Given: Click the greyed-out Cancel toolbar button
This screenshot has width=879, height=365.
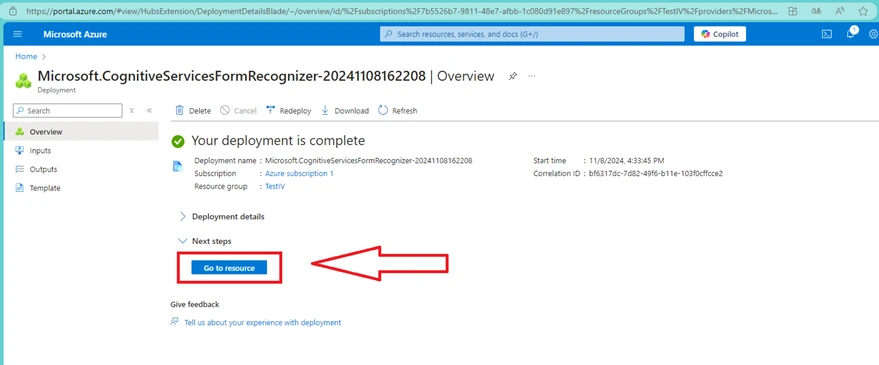Looking at the screenshot, I should click(x=238, y=110).
